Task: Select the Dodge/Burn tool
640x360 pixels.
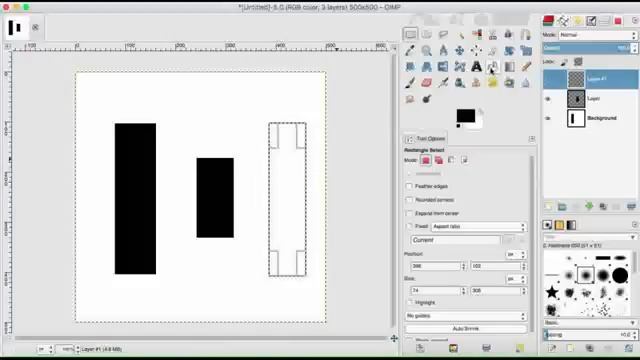Action: (x=427, y=99)
